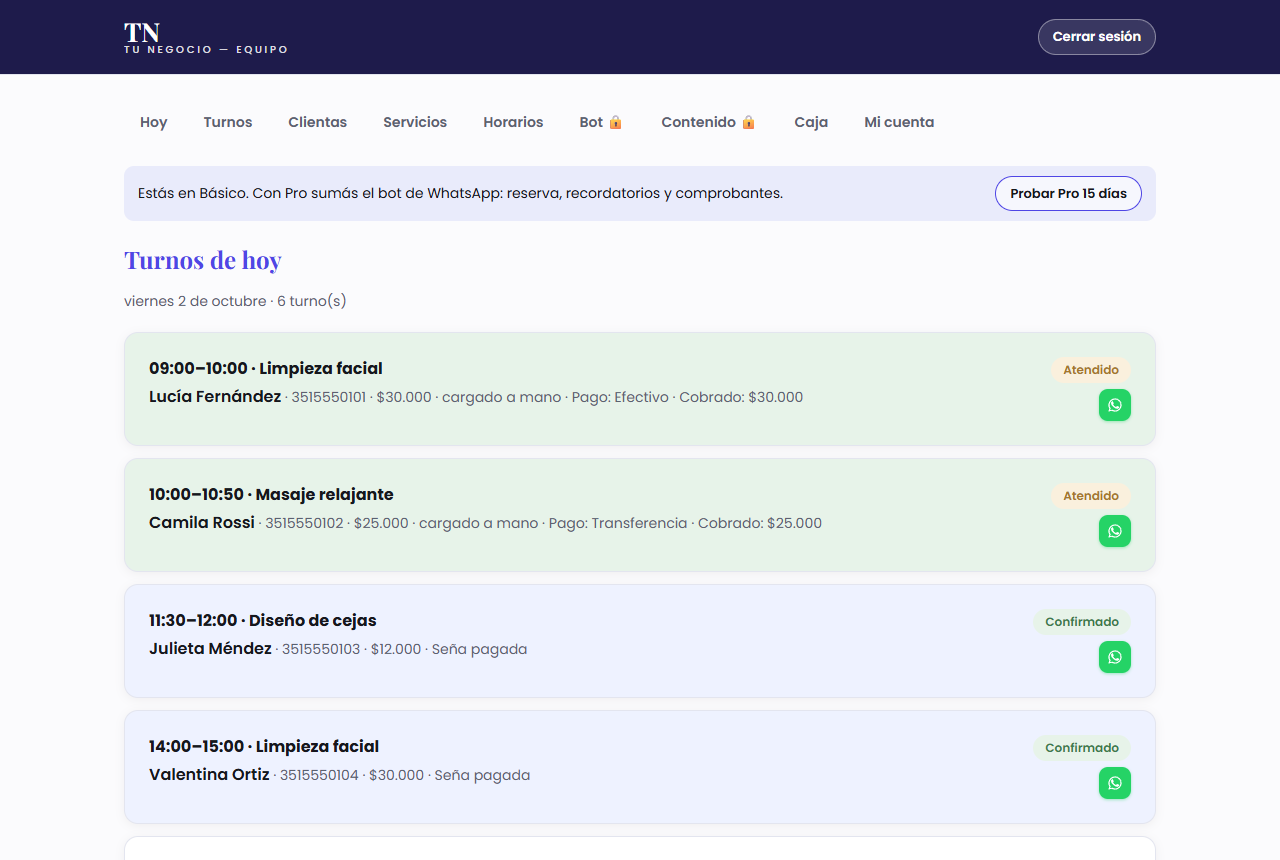Click Confirmado badge on Valentina Ortiz's turno

pos(1082,748)
